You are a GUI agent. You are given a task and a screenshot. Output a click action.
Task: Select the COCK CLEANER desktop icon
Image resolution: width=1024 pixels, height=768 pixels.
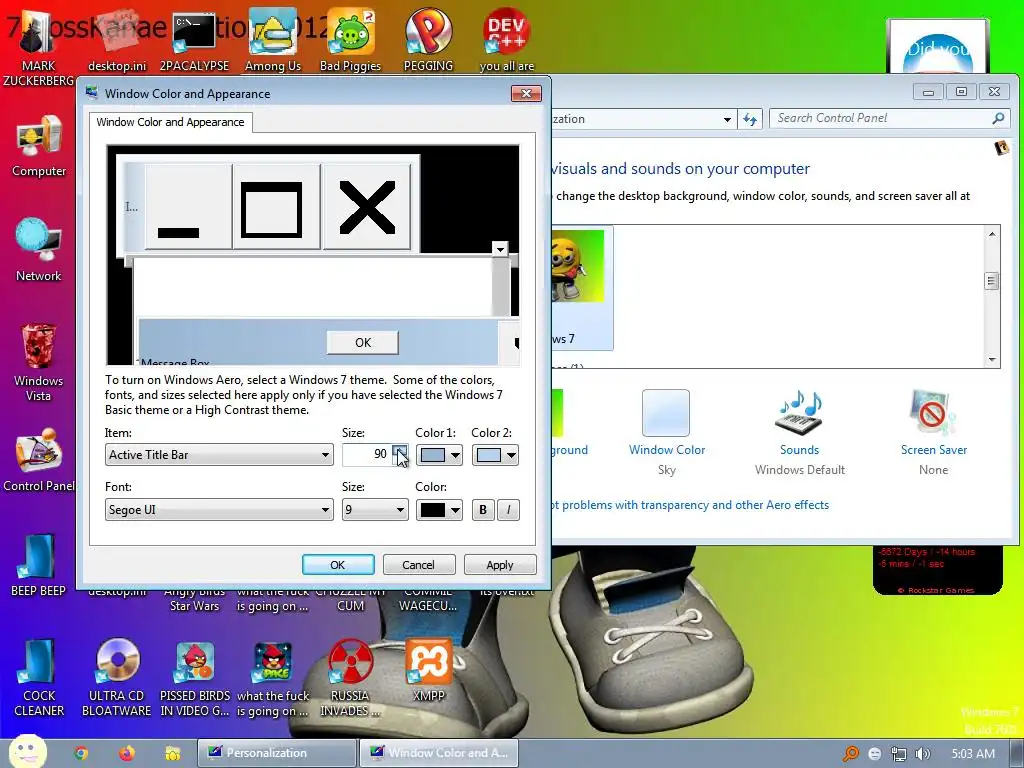[39, 678]
